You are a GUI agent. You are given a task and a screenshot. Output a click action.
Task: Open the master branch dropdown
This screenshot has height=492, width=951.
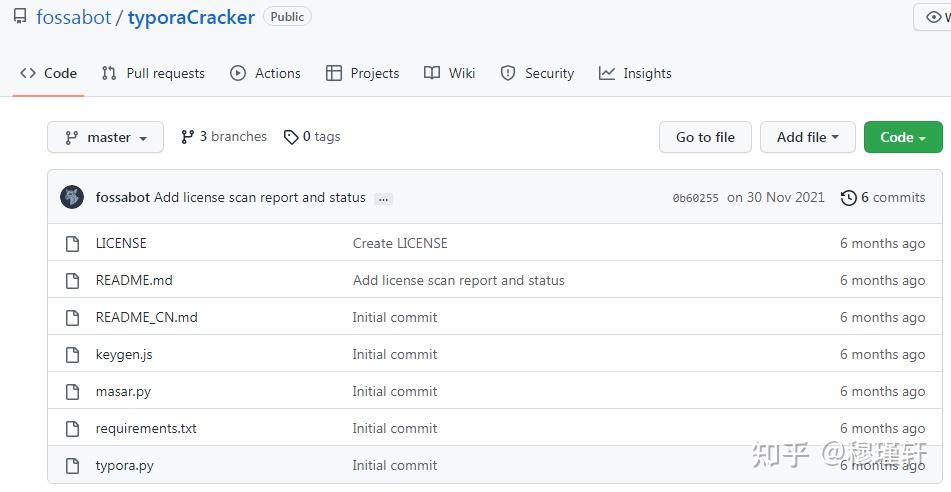click(x=105, y=138)
